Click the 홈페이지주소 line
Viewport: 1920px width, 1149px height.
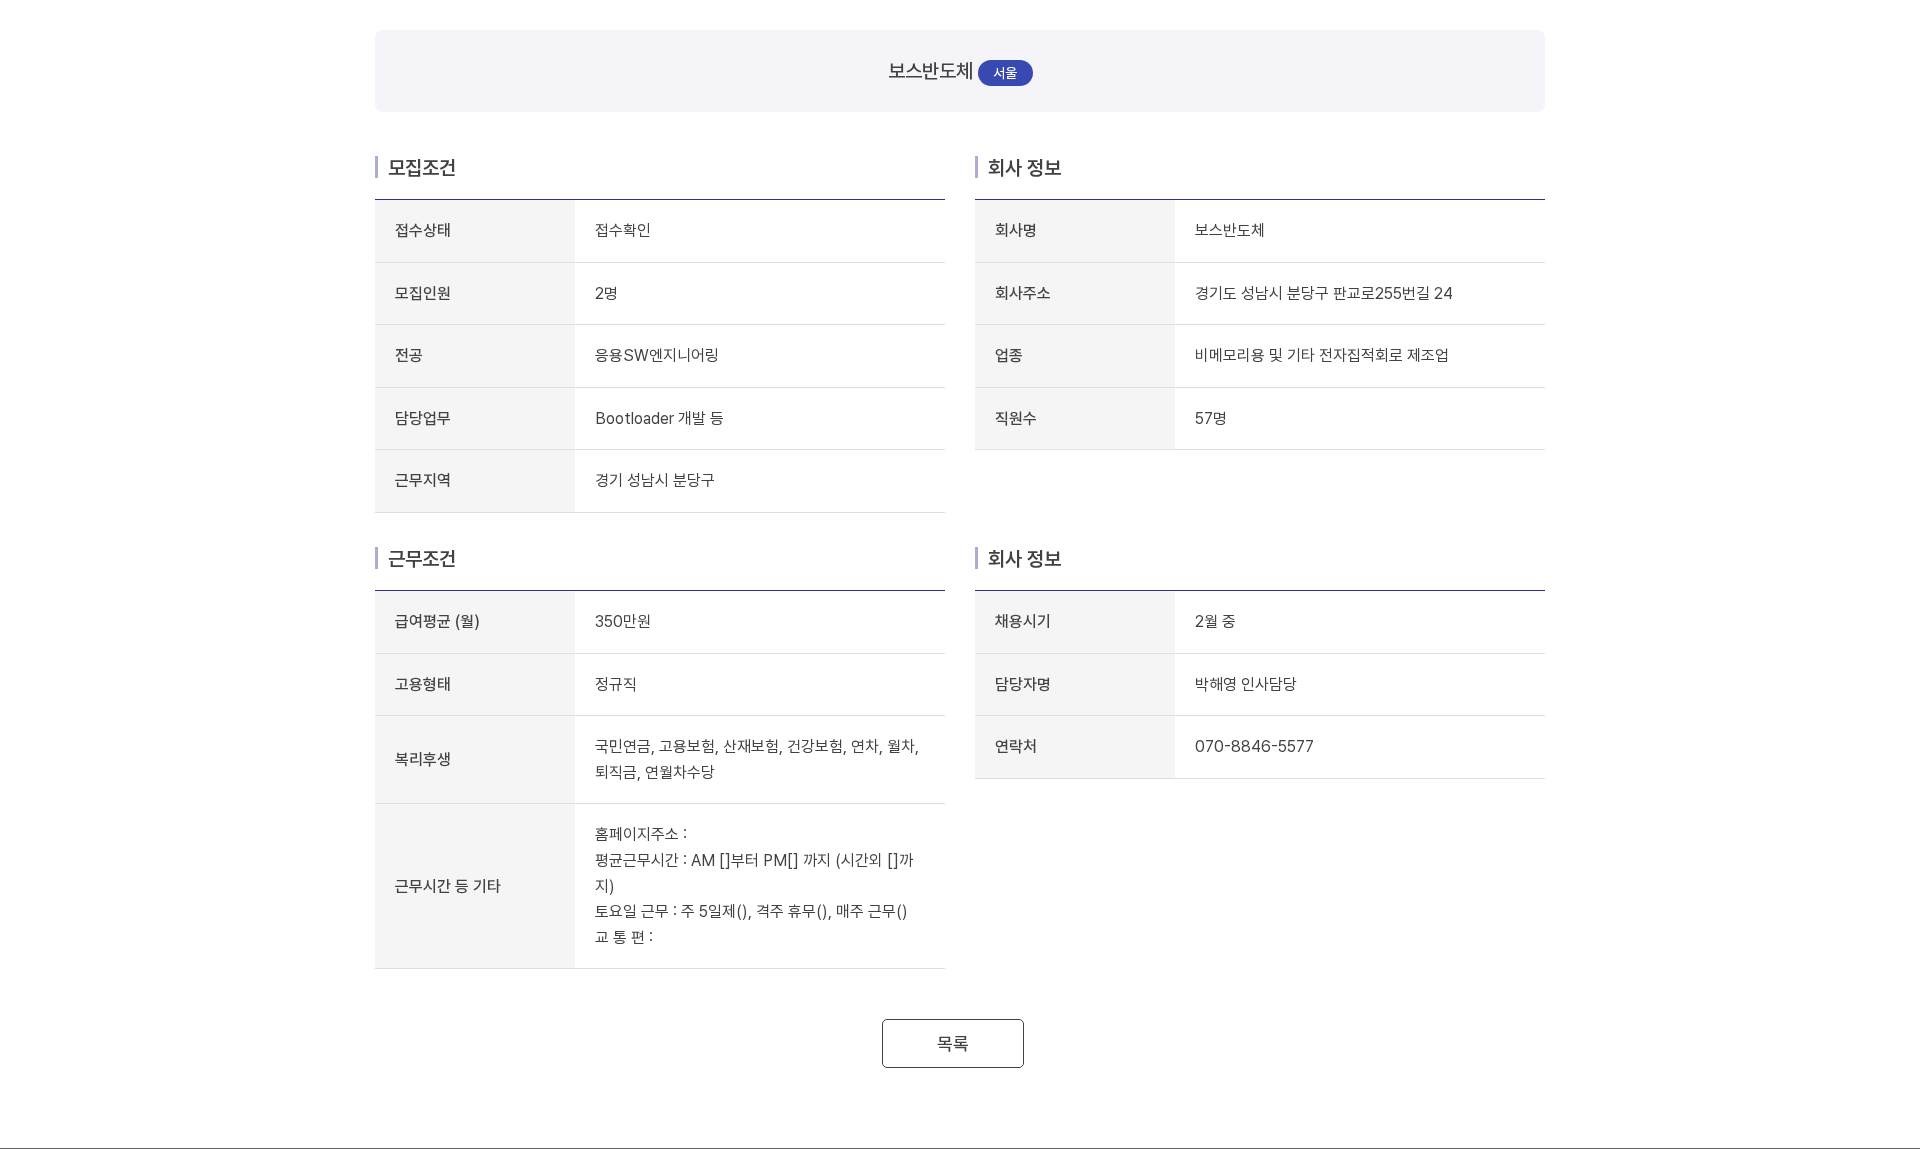[641, 833]
